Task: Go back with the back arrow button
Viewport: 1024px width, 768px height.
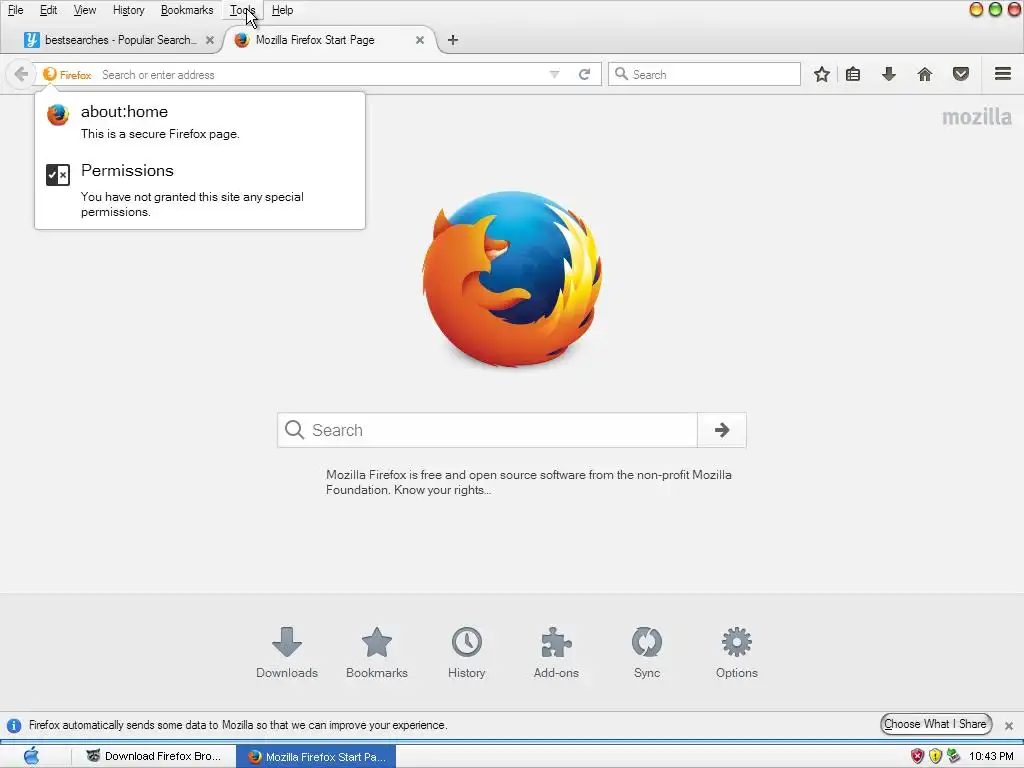Action: tap(21, 74)
